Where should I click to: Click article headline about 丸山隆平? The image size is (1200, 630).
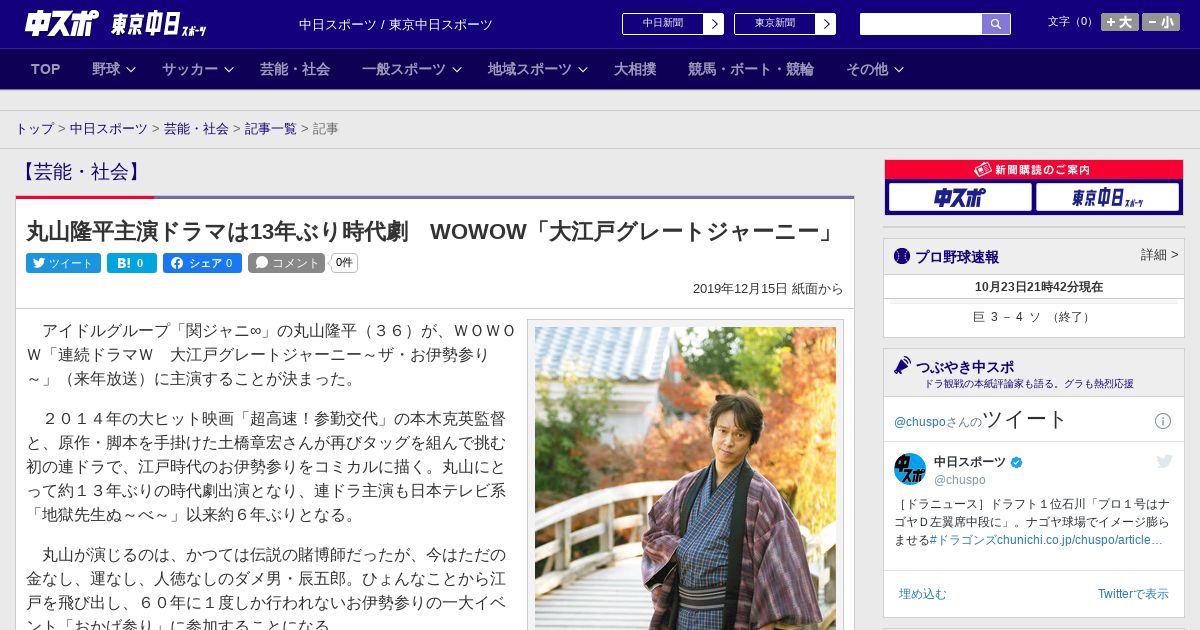pos(433,232)
